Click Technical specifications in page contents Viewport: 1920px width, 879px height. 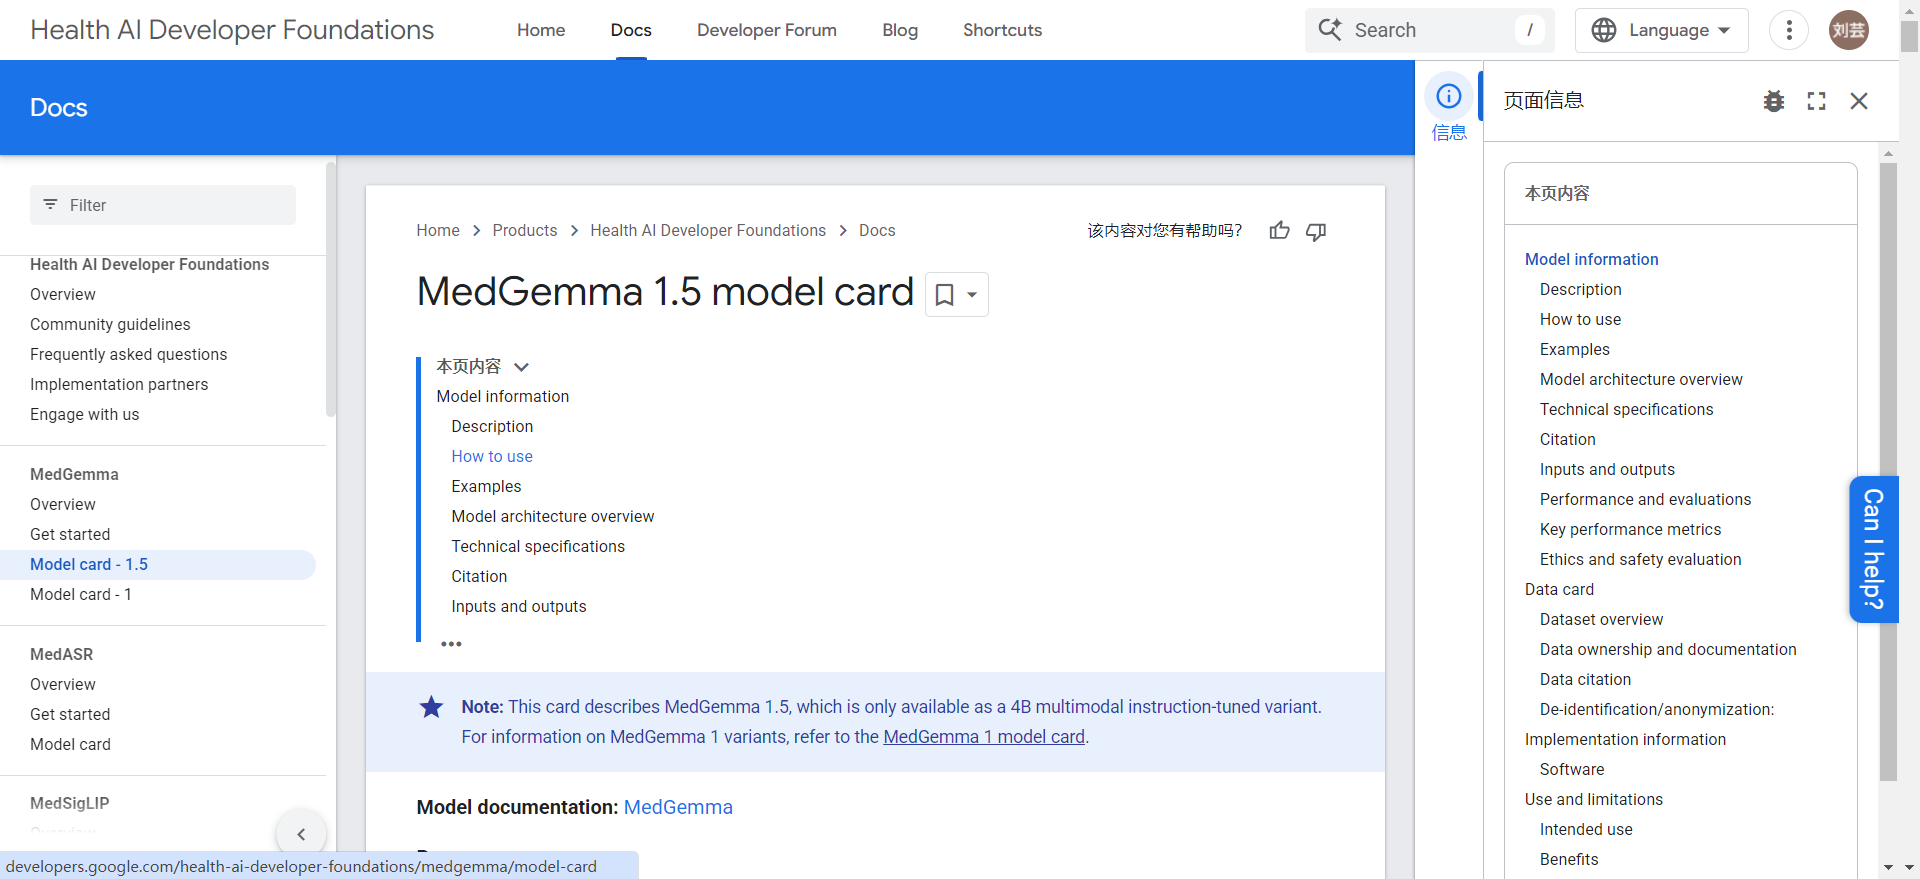point(538,546)
